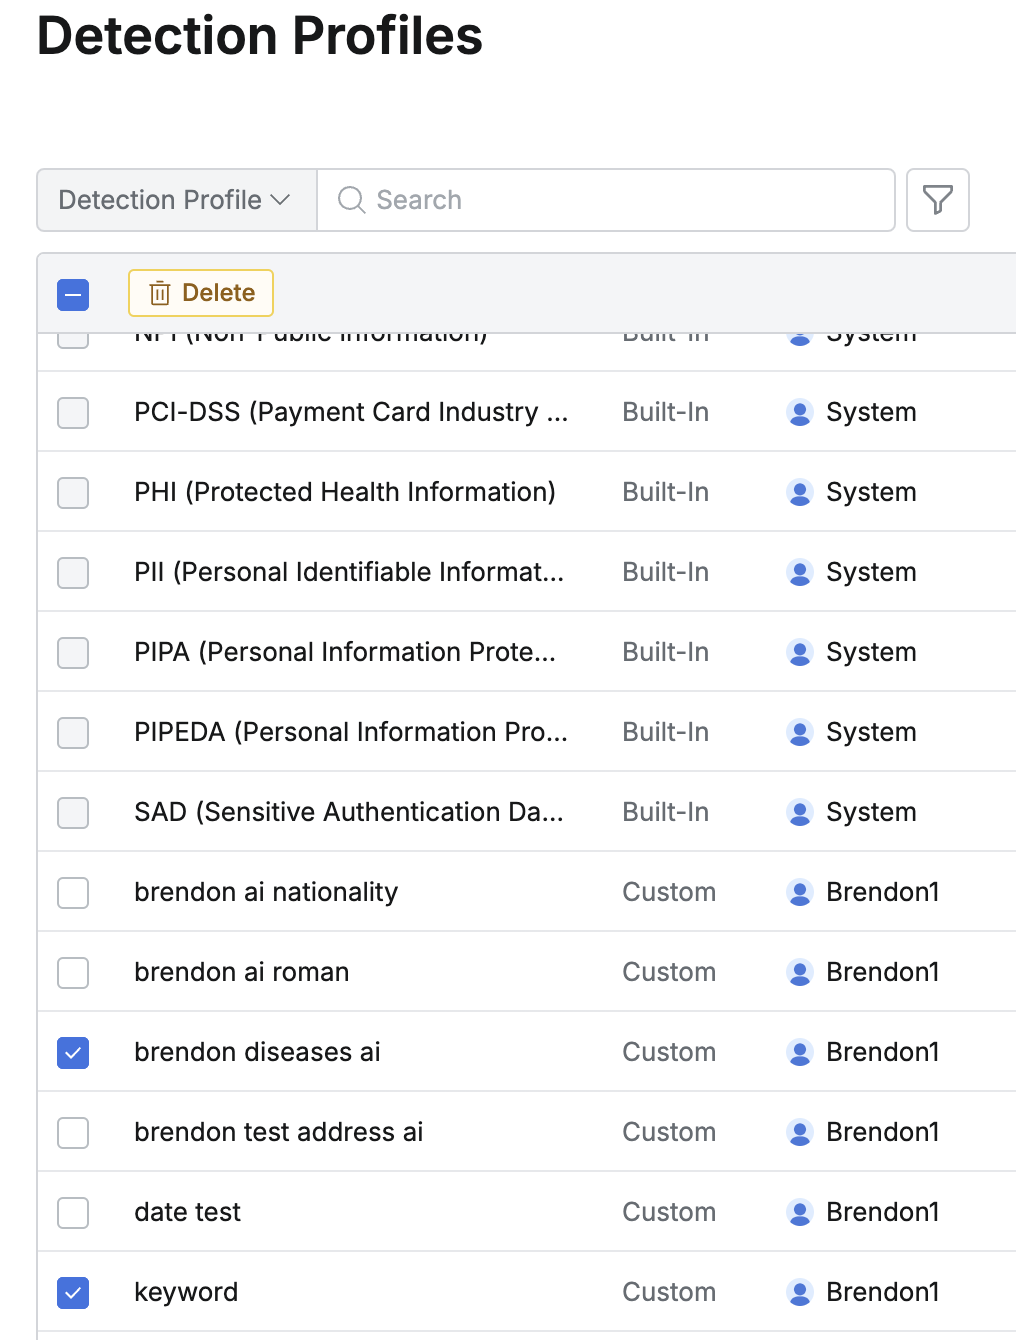Image resolution: width=1016 pixels, height=1340 pixels.
Task: Click the filter funnel icon
Action: (x=937, y=200)
